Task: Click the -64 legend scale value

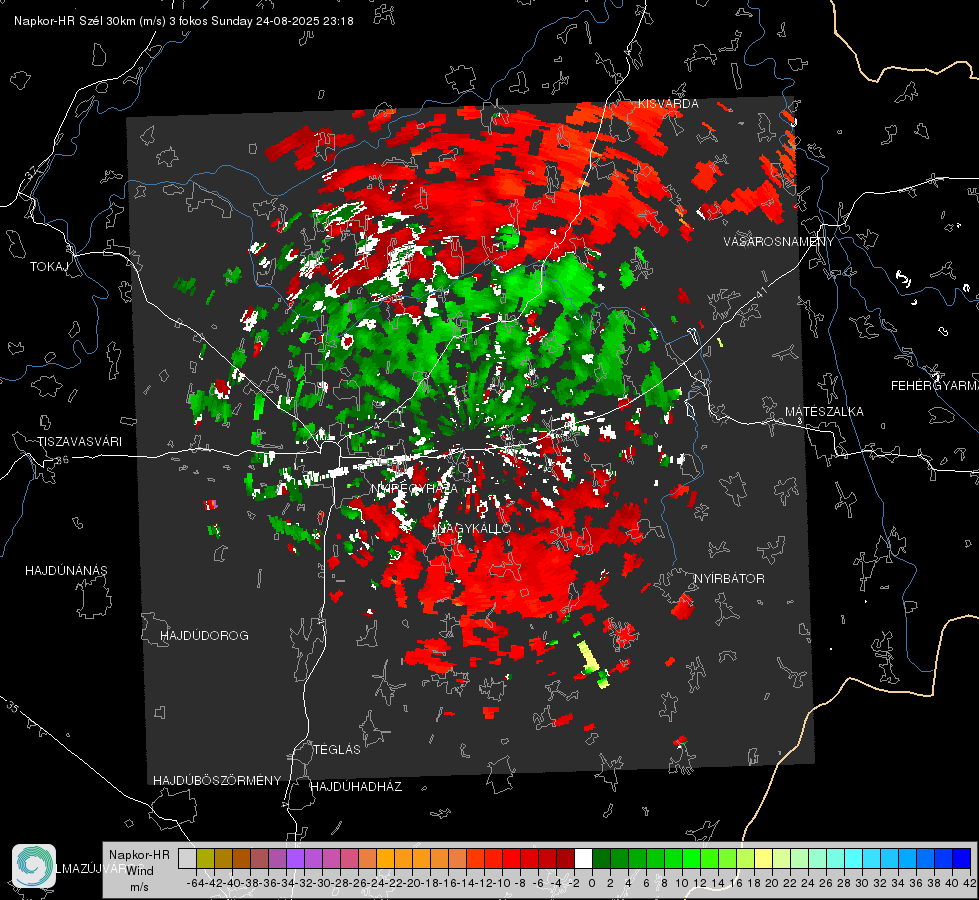Action: [195, 883]
